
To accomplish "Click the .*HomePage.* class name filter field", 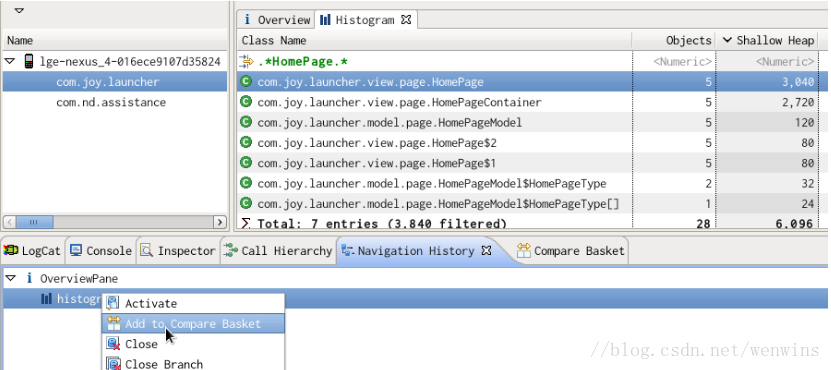I will tap(435, 61).
